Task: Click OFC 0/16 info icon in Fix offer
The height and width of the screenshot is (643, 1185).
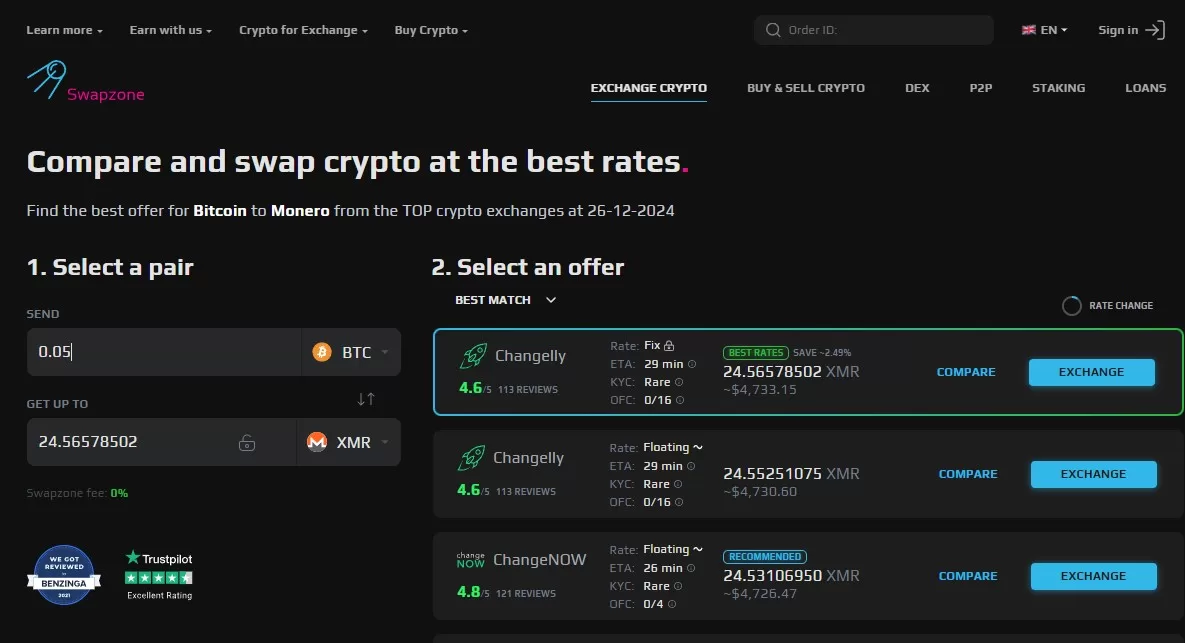Action: point(679,400)
